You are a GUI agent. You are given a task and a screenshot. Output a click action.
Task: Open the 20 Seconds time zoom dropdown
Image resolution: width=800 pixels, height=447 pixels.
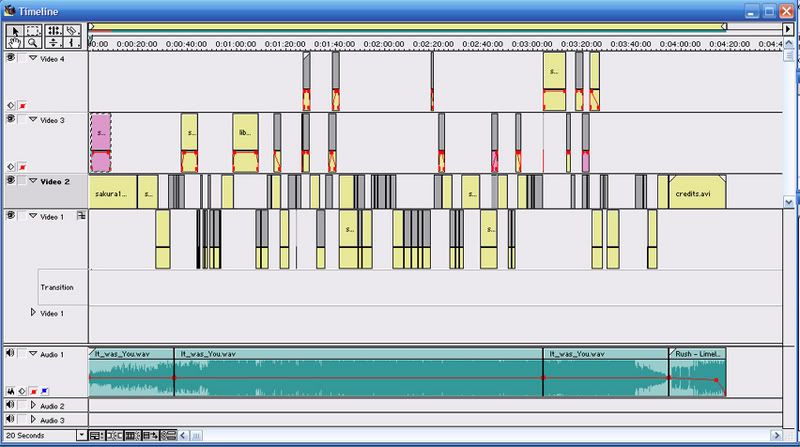click(79, 435)
